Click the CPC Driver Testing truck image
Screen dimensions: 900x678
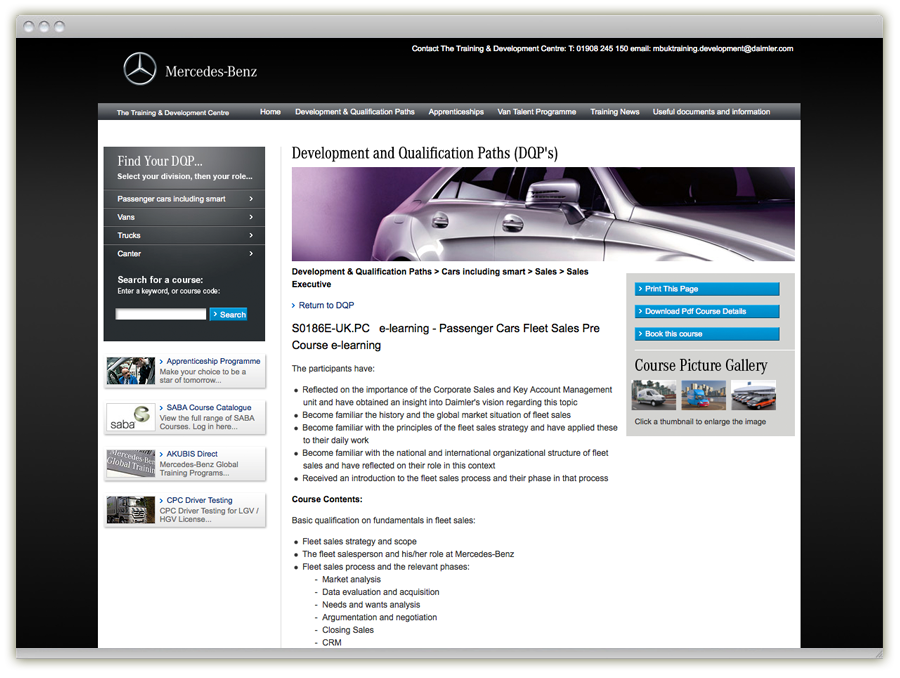(x=131, y=510)
